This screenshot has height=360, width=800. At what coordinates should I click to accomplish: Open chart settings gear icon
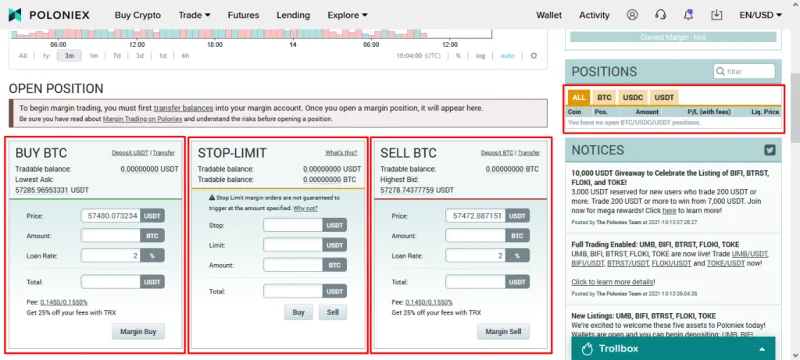point(534,56)
